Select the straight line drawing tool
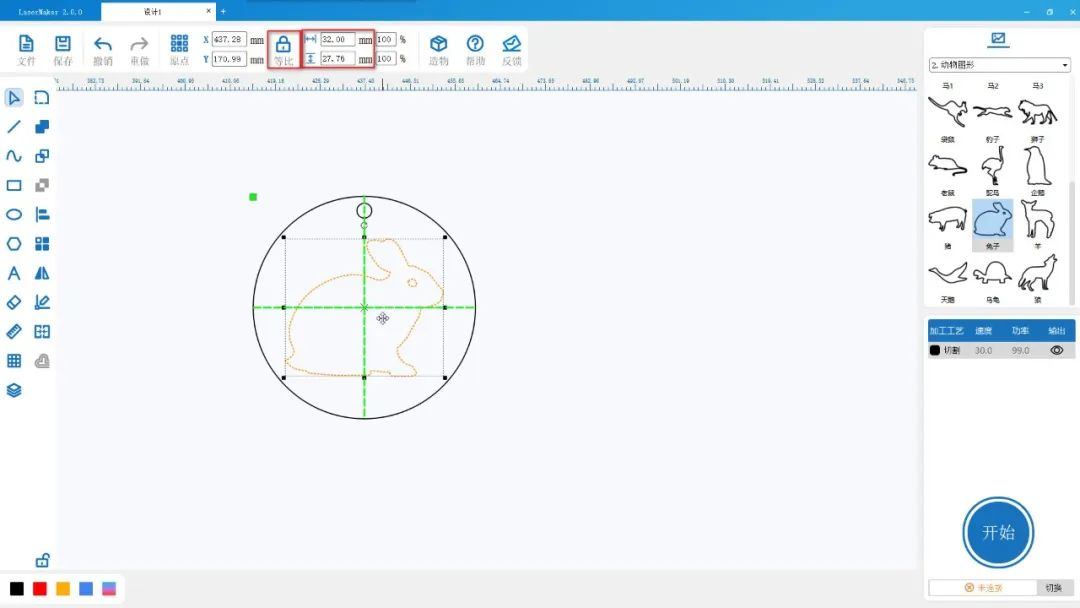The image size is (1080, 608). tap(14, 127)
